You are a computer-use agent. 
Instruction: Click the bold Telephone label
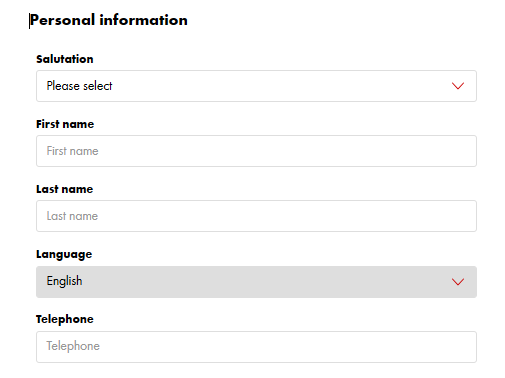point(65,319)
